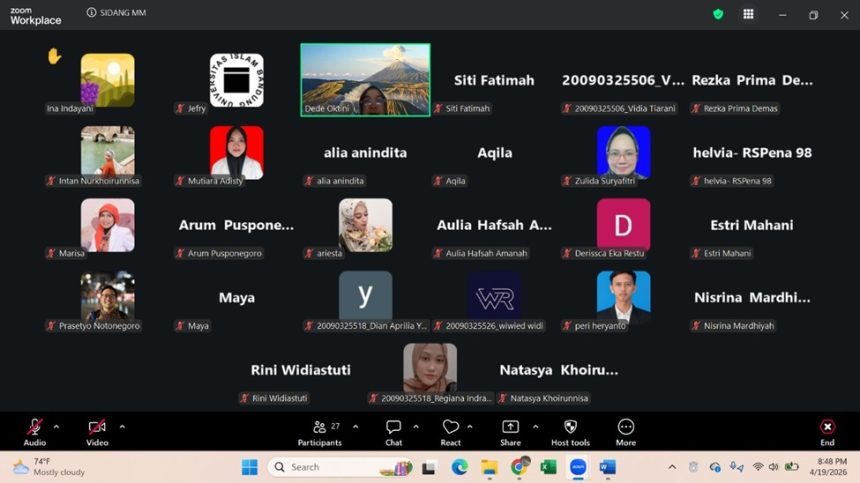Click the Windows taskbar Search box
Screen dimensions: 860x483
point(340,467)
